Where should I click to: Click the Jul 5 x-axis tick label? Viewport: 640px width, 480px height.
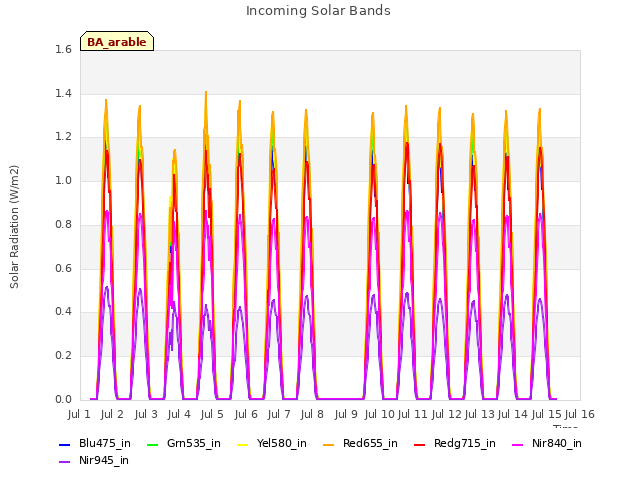click(x=212, y=414)
